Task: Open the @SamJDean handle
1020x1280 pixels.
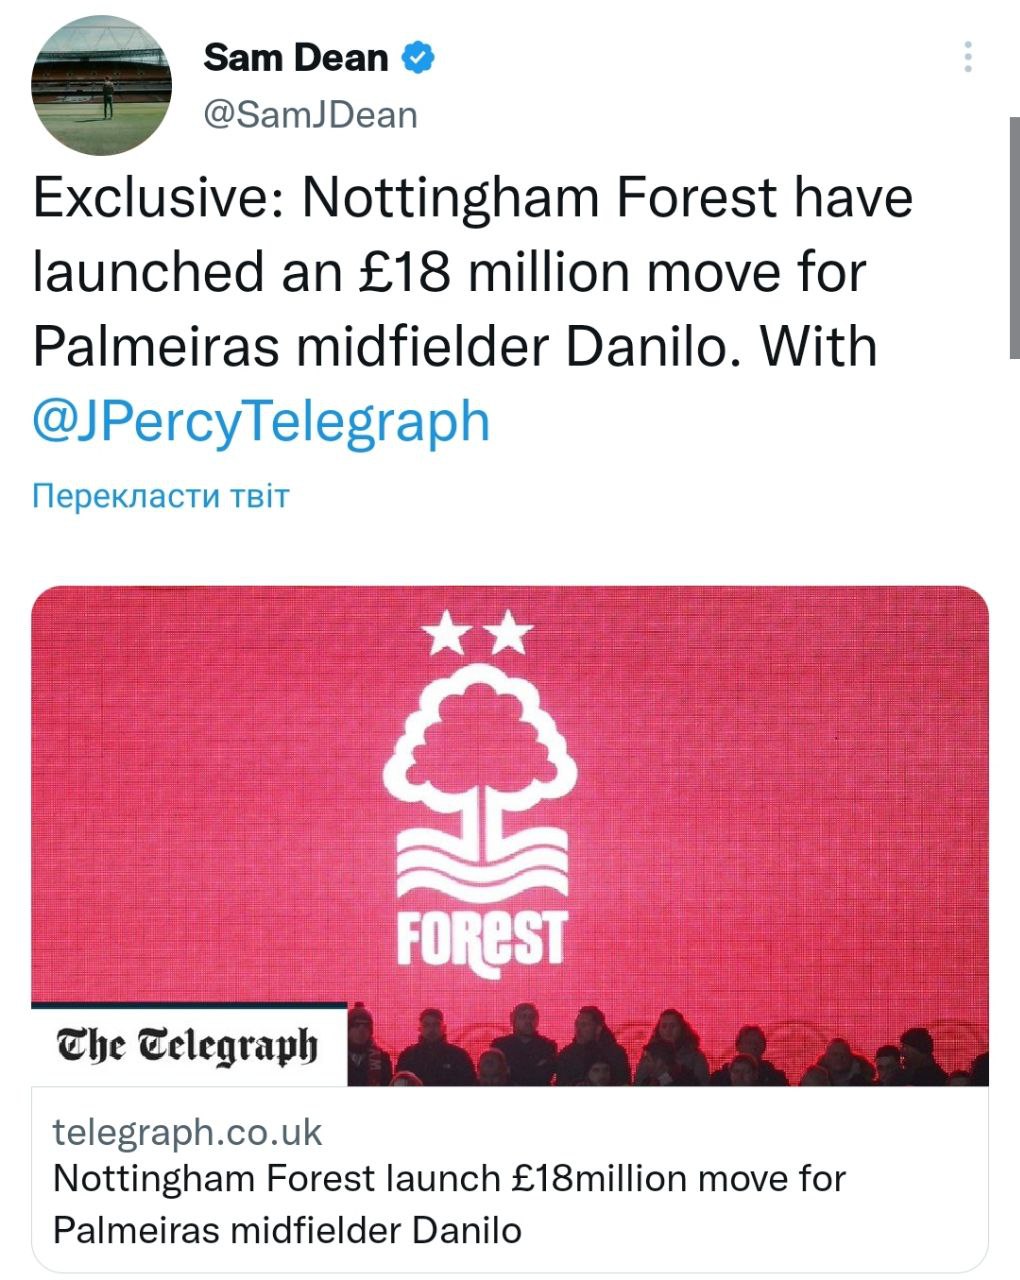Action: [x=310, y=115]
